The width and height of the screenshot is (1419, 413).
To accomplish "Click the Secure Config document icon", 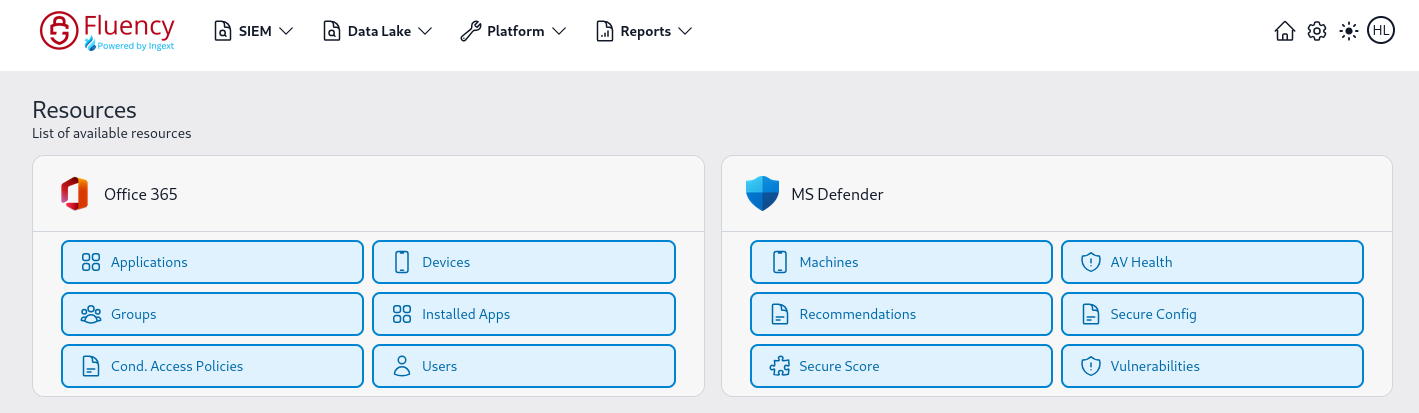I will tap(1091, 314).
